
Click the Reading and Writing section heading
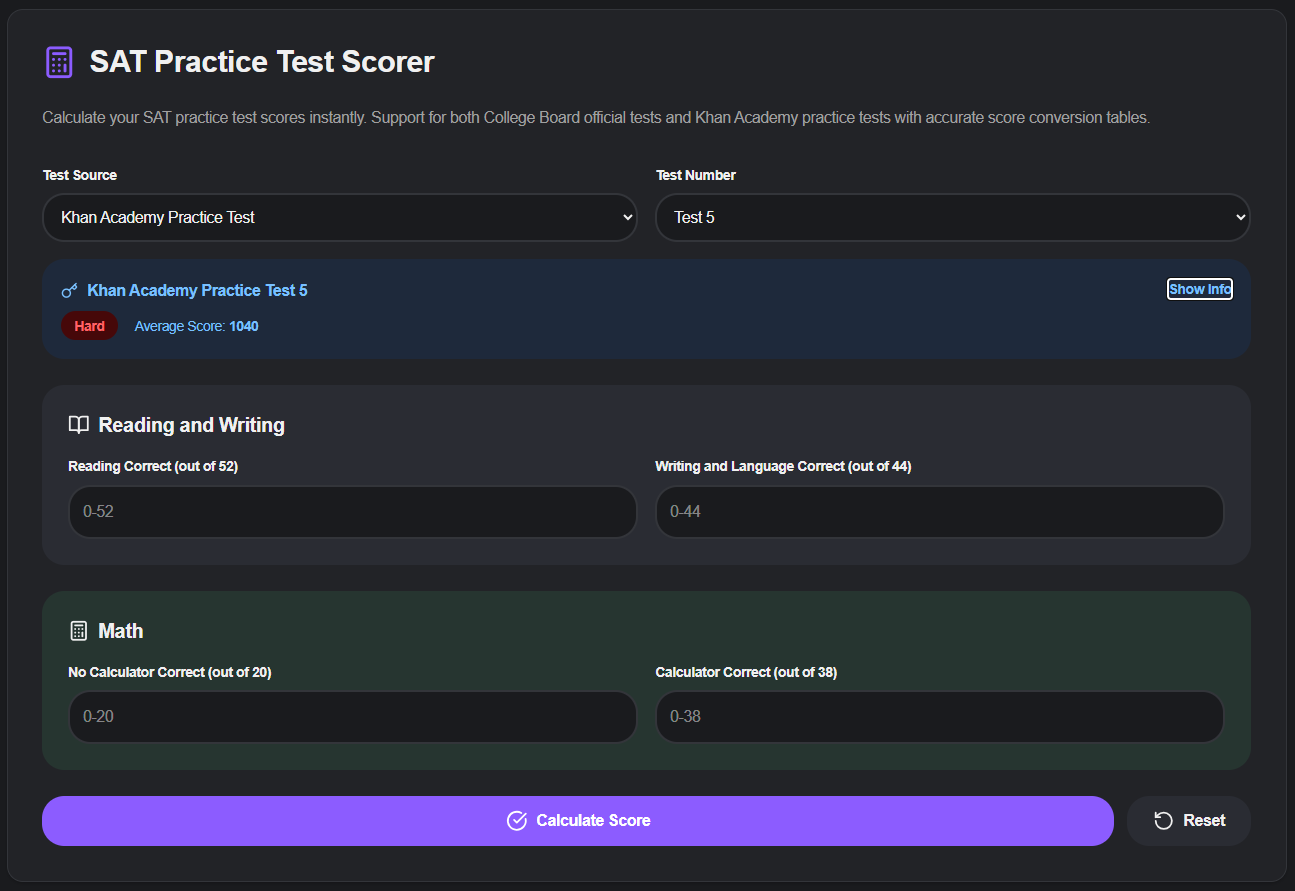pyautogui.click(x=191, y=425)
